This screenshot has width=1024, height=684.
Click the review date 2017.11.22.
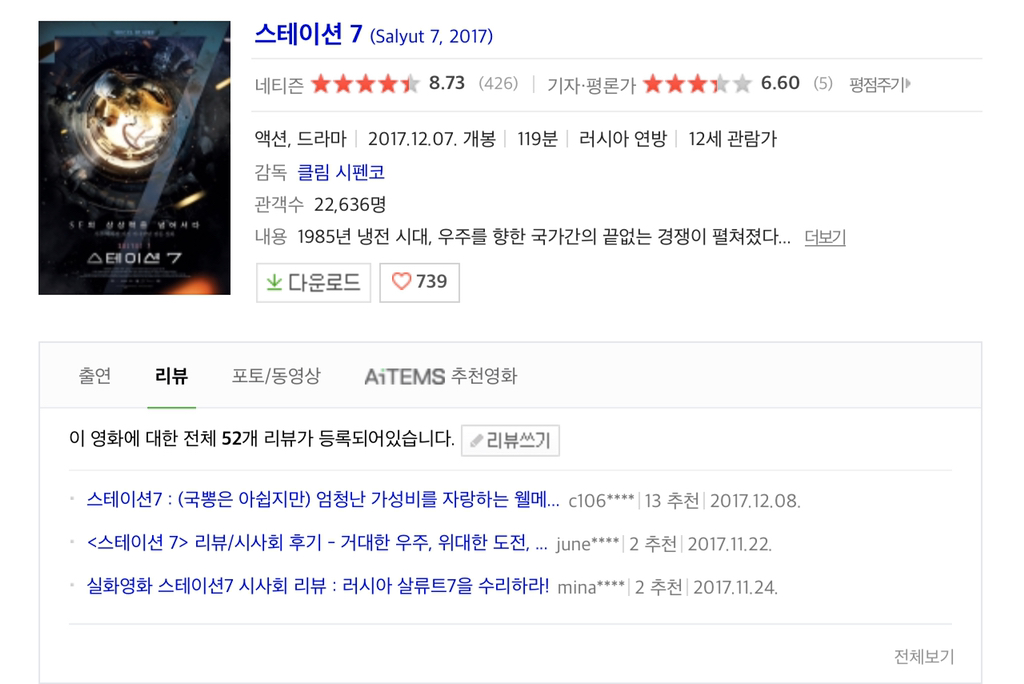(x=729, y=544)
